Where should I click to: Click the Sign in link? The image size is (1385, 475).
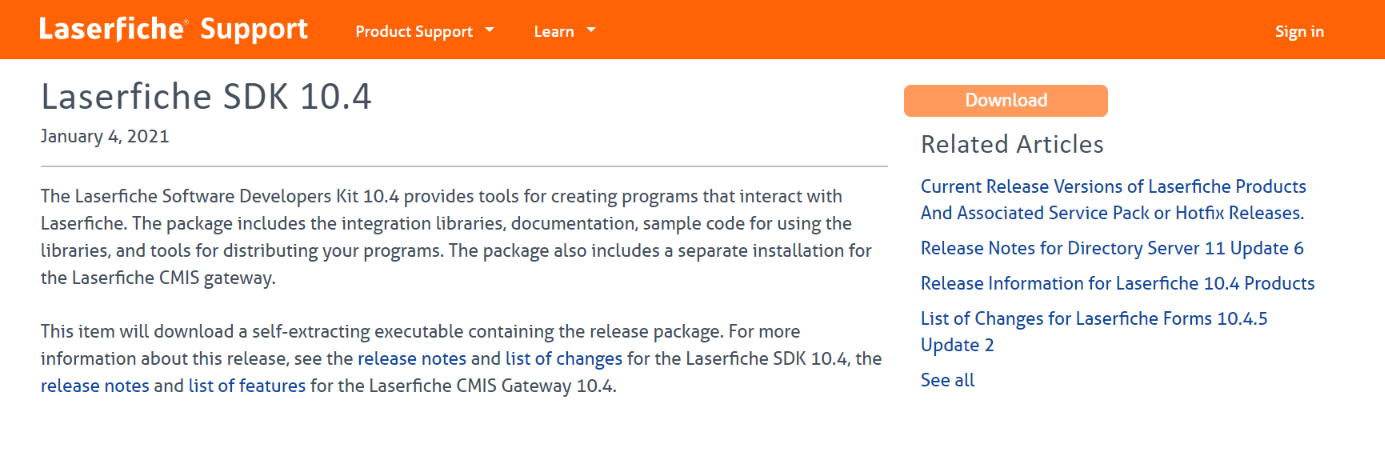(1299, 31)
